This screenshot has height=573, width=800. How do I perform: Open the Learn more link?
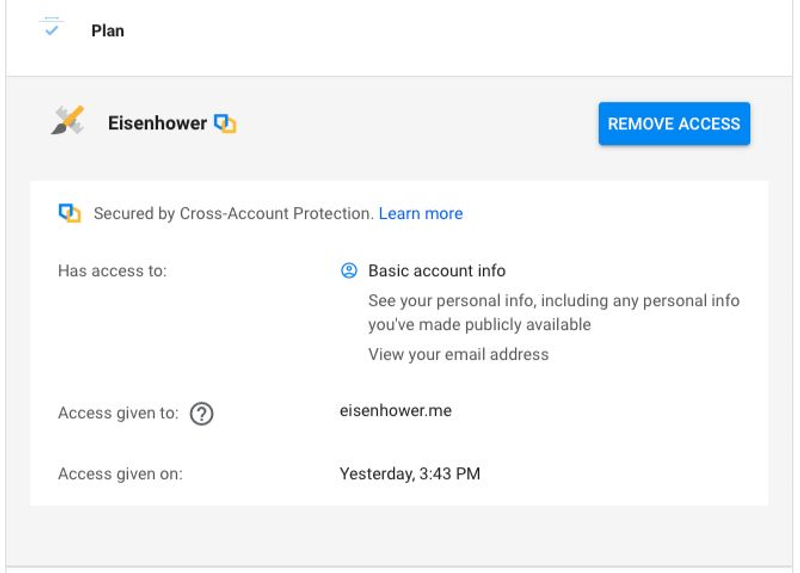coord(420,213)
